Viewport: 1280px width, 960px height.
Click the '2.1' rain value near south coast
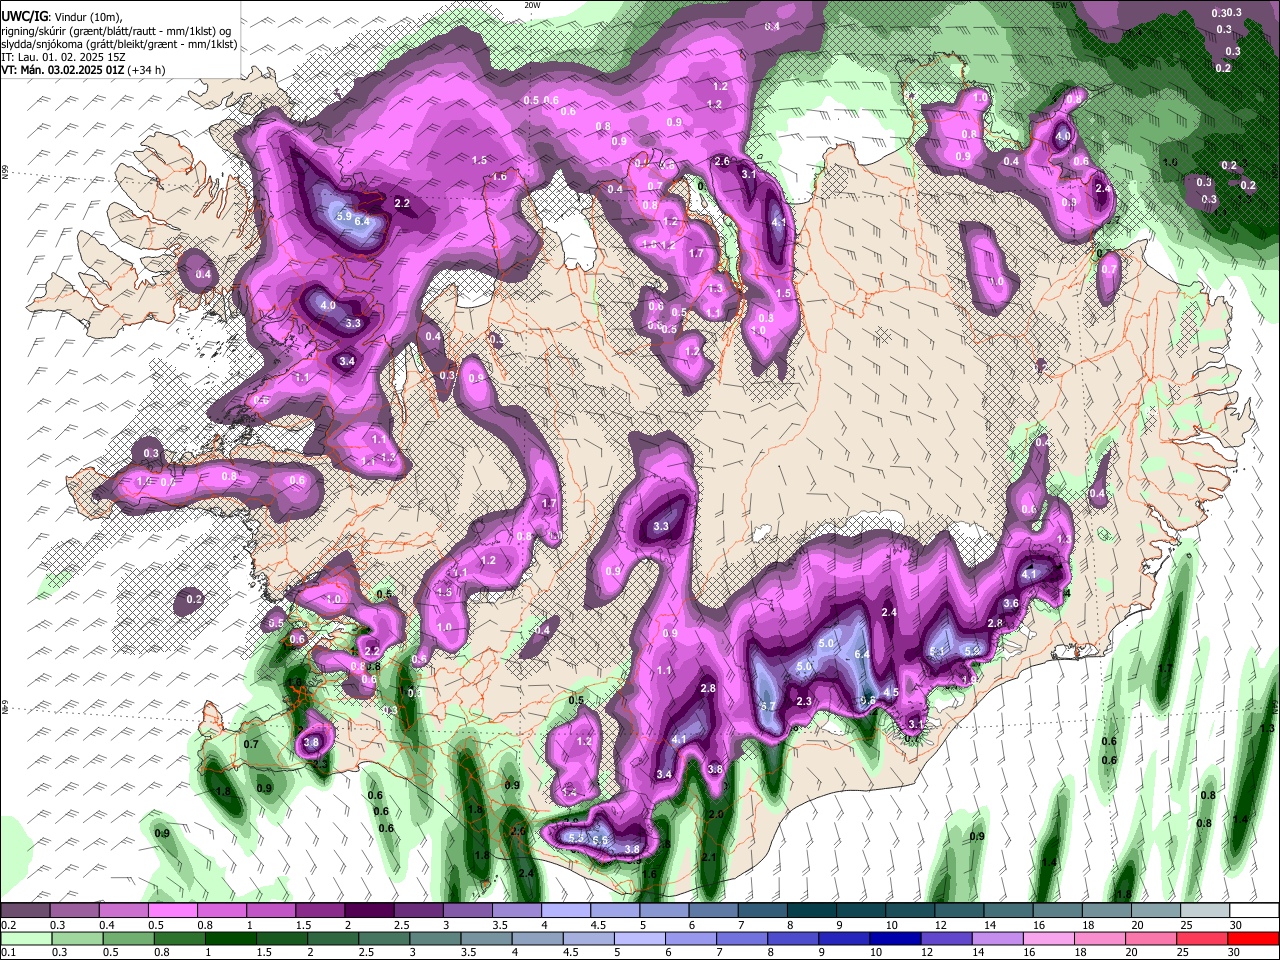pyautogui.click(x=709, y=857)
